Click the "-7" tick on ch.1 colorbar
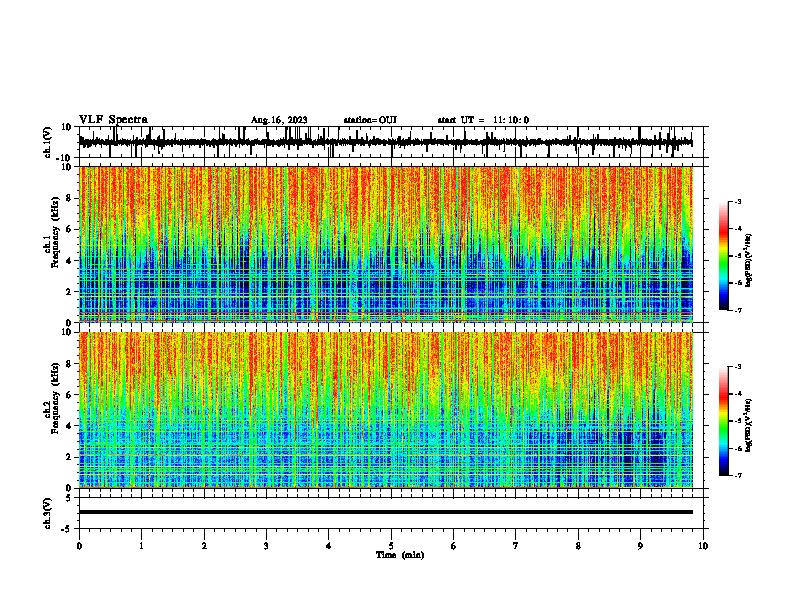 pyautogui.click(x=737, y=311)
